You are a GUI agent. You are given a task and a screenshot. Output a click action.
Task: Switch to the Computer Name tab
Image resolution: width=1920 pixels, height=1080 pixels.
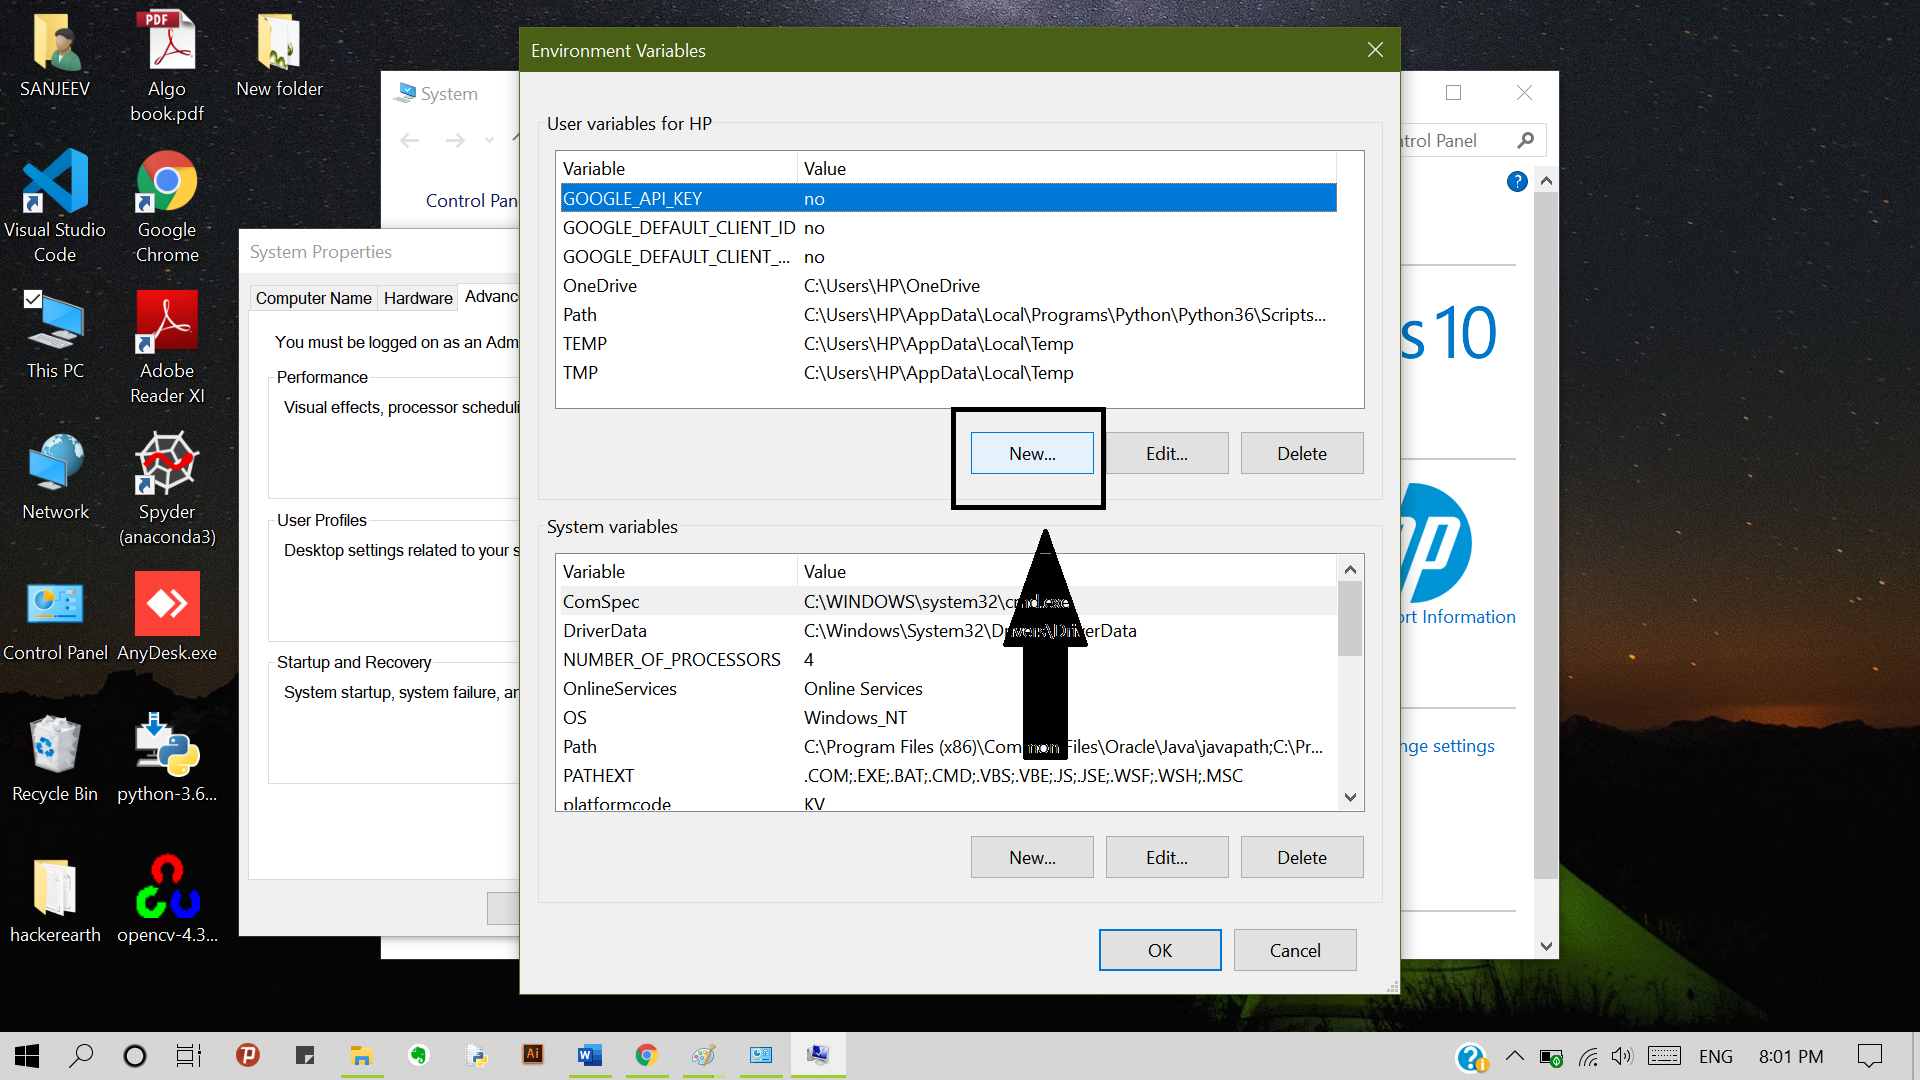[x=313, y=298]
